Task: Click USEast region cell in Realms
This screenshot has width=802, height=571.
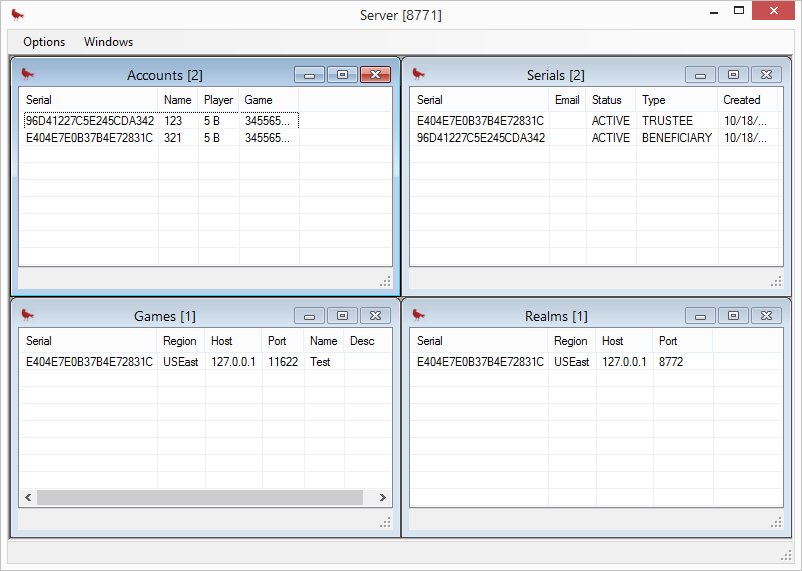Action: coord(571,362)
